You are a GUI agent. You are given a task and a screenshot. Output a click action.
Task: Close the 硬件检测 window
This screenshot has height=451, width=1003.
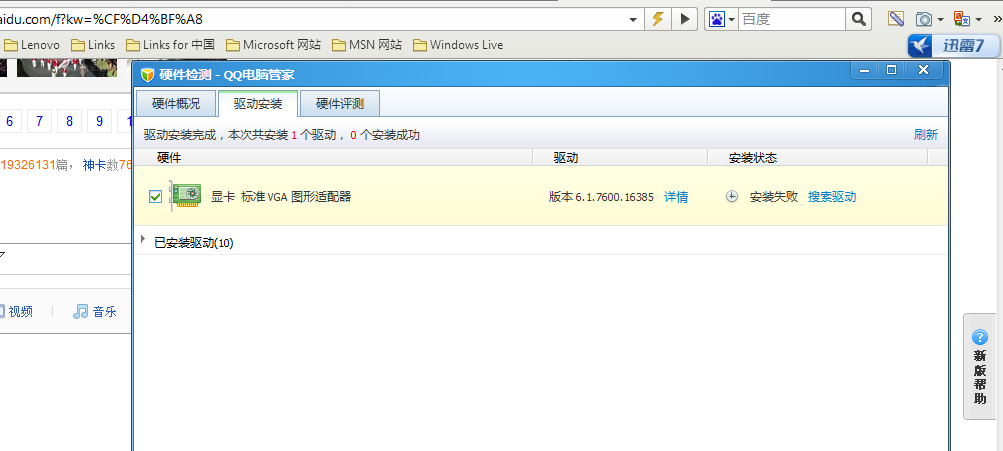coord(923,70)
